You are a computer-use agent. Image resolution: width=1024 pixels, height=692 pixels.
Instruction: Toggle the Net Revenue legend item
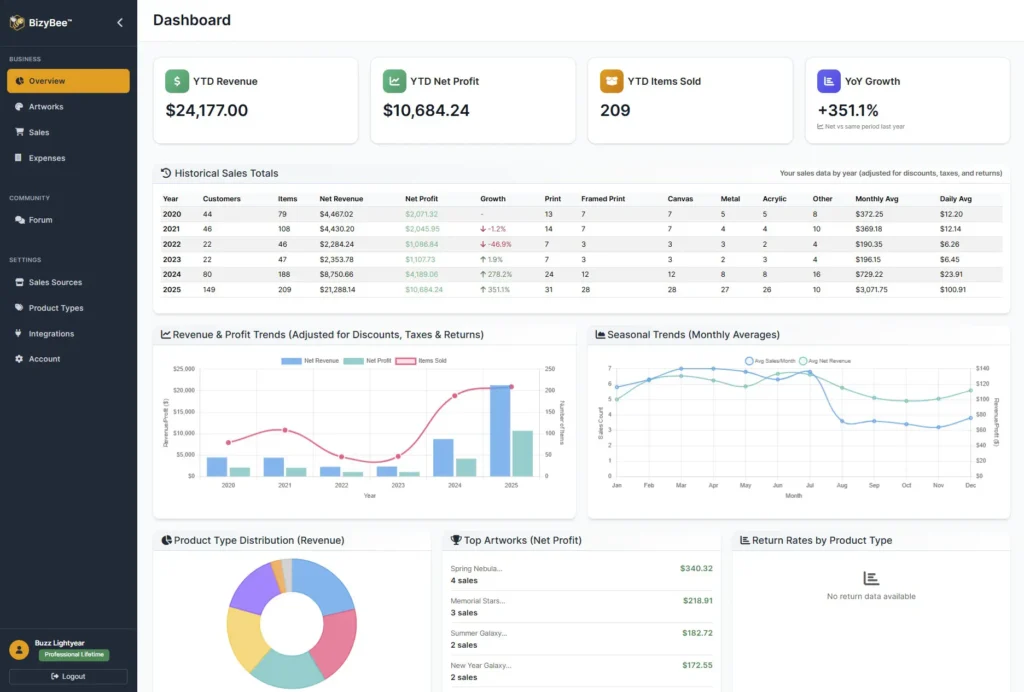(x=310, y=360)
